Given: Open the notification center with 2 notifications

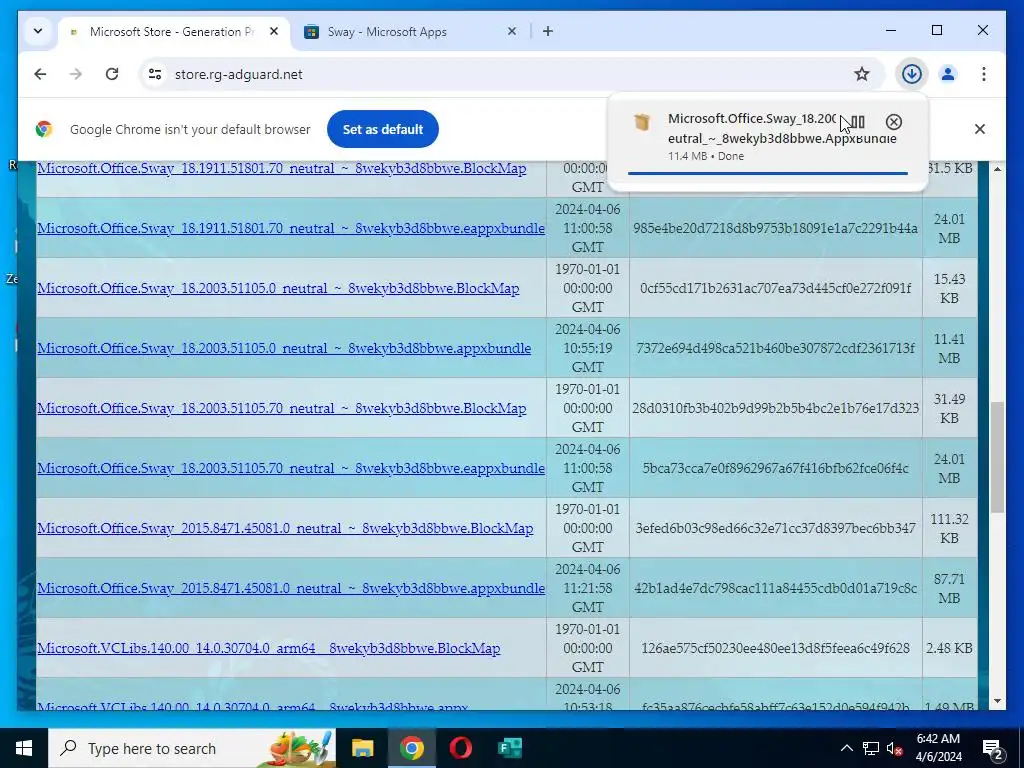Looking at the screenshot, I should click(993, 748).
